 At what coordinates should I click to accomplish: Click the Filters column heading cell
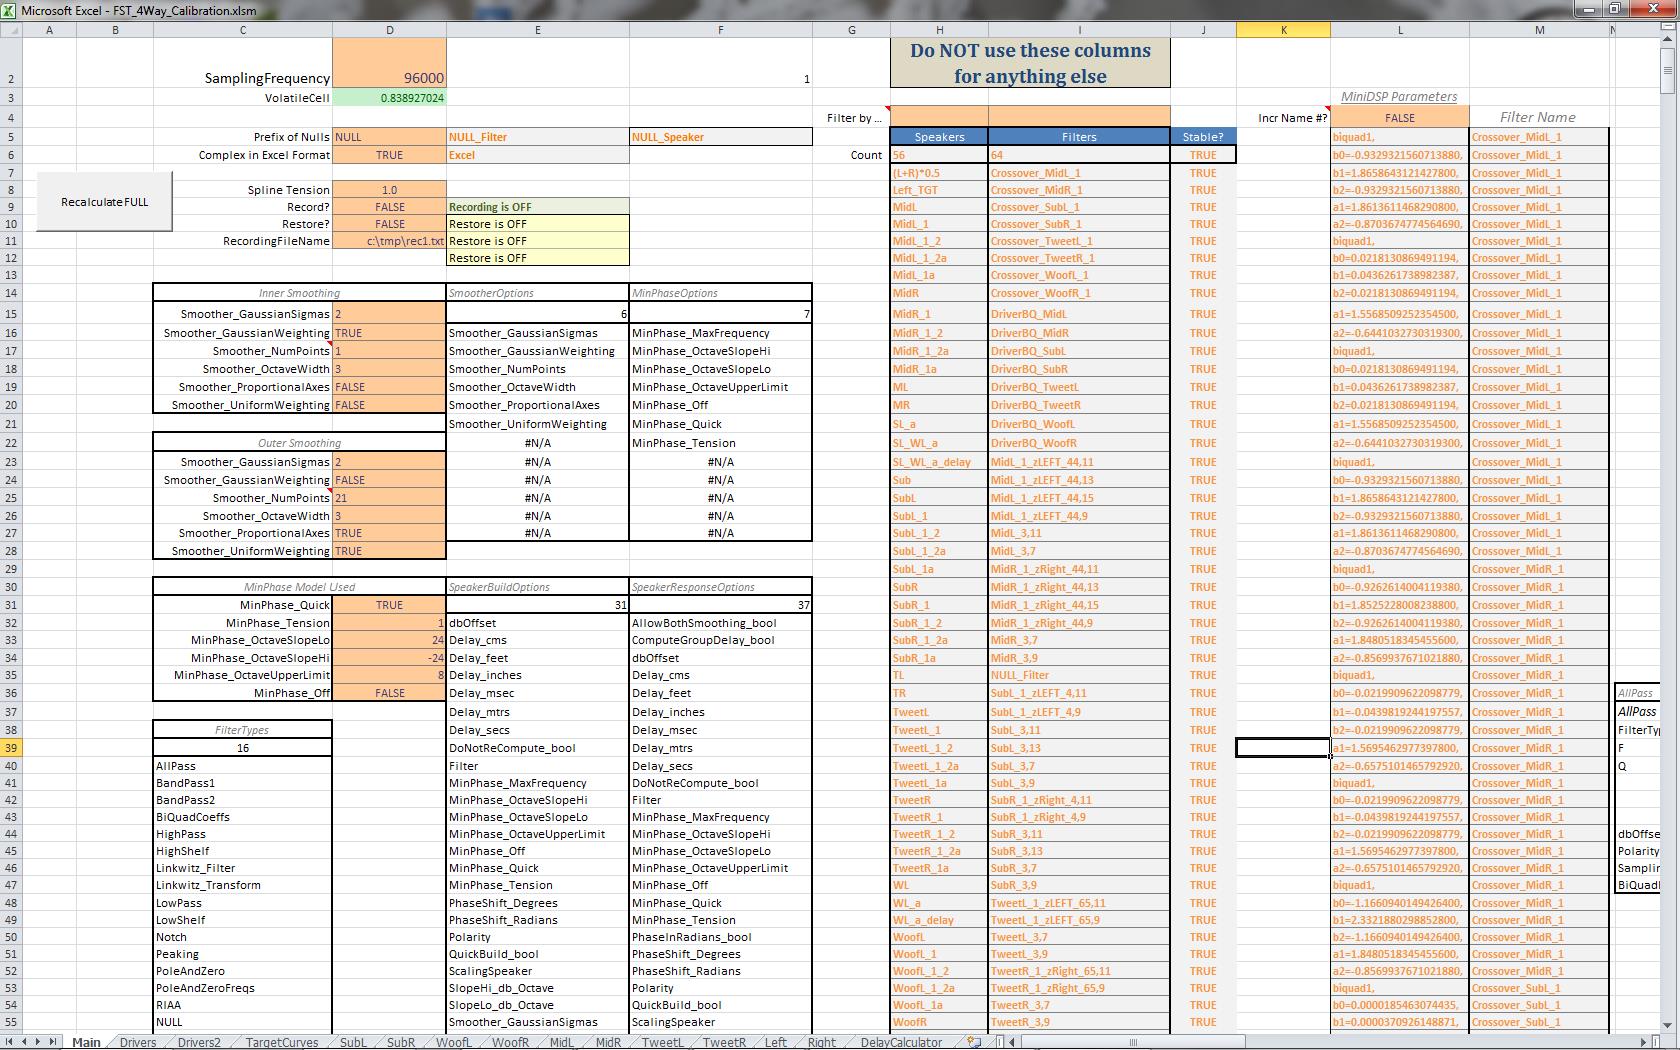(x=1079, y=137)
